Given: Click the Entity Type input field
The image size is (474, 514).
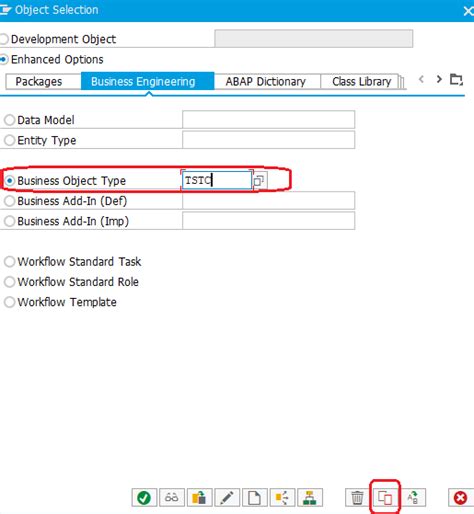Looking at the screenshot, I should [x=268, y=140].
